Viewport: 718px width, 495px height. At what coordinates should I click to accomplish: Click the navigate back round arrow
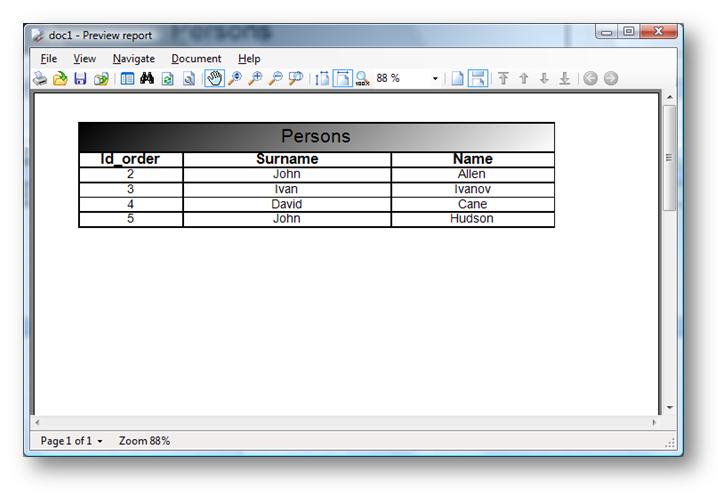[x=590, y=78]
